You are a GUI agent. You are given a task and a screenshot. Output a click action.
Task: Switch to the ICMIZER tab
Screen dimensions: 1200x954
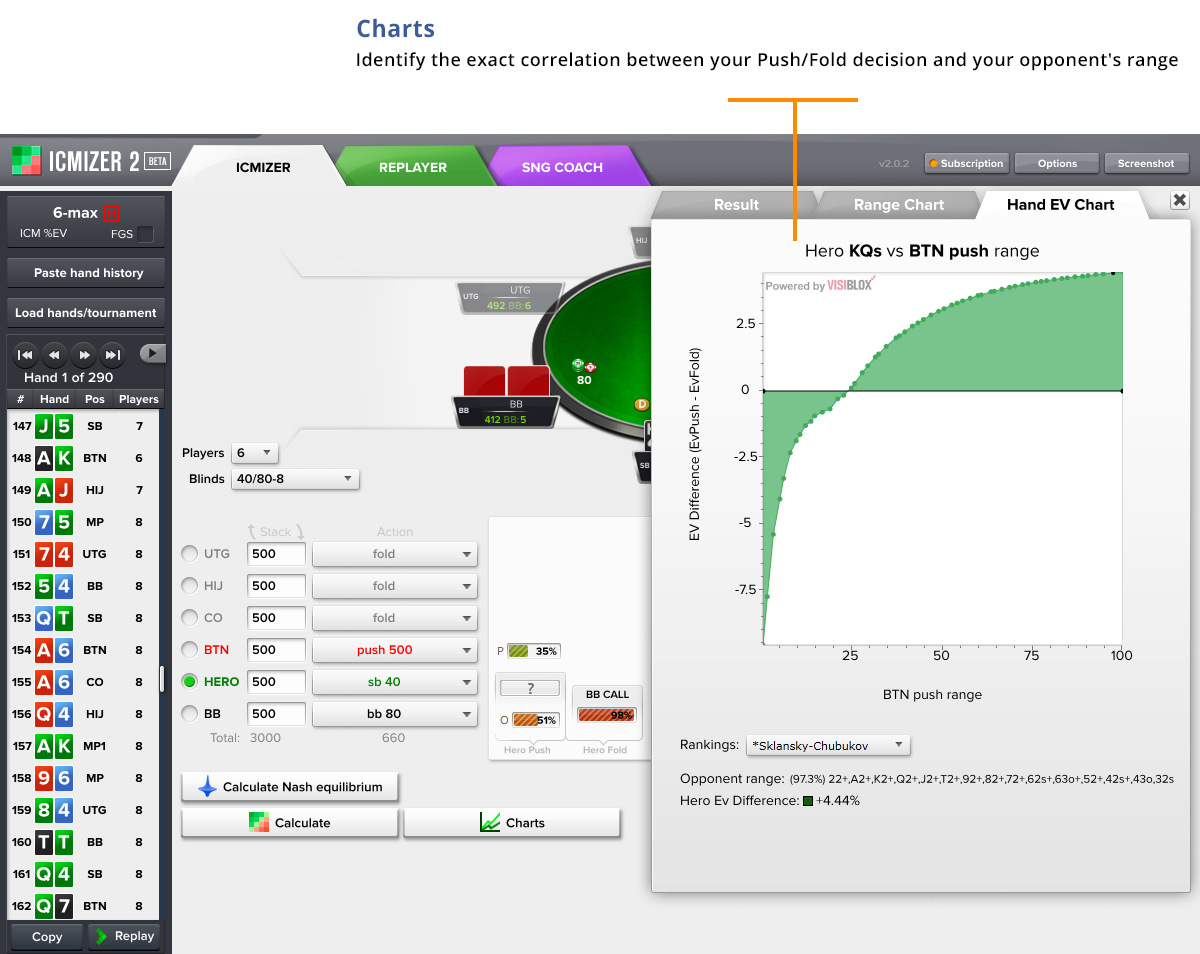[263, 167]
